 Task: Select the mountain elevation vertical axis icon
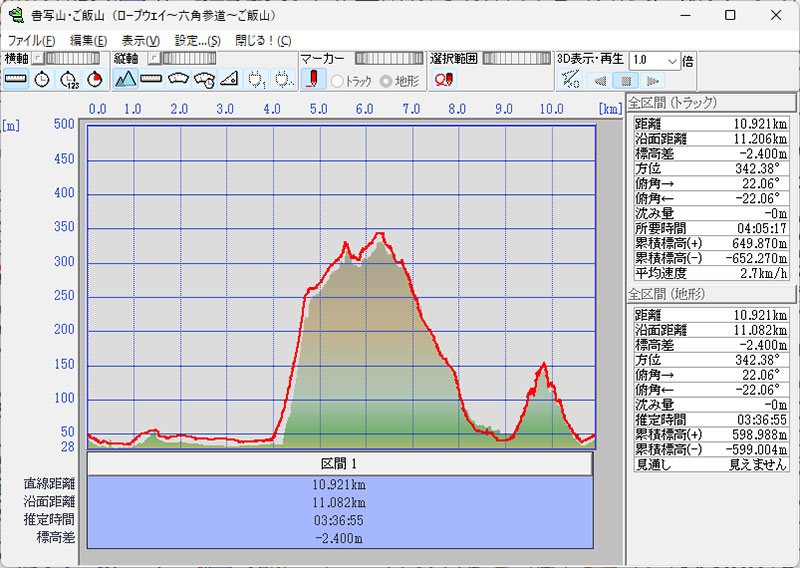coord(125,79)
